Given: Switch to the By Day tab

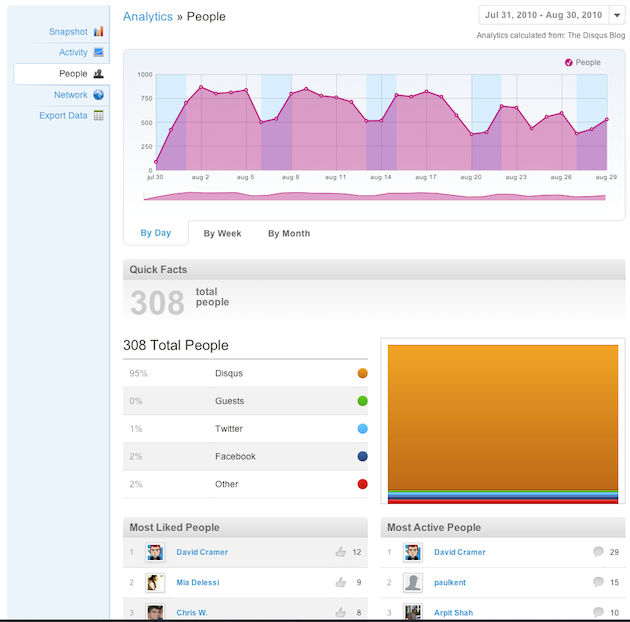Looking at the screenshot, I should point(156,233).
